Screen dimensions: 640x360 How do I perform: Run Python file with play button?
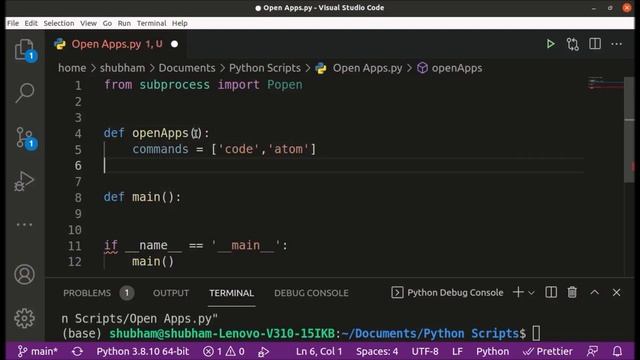point(550,44)
